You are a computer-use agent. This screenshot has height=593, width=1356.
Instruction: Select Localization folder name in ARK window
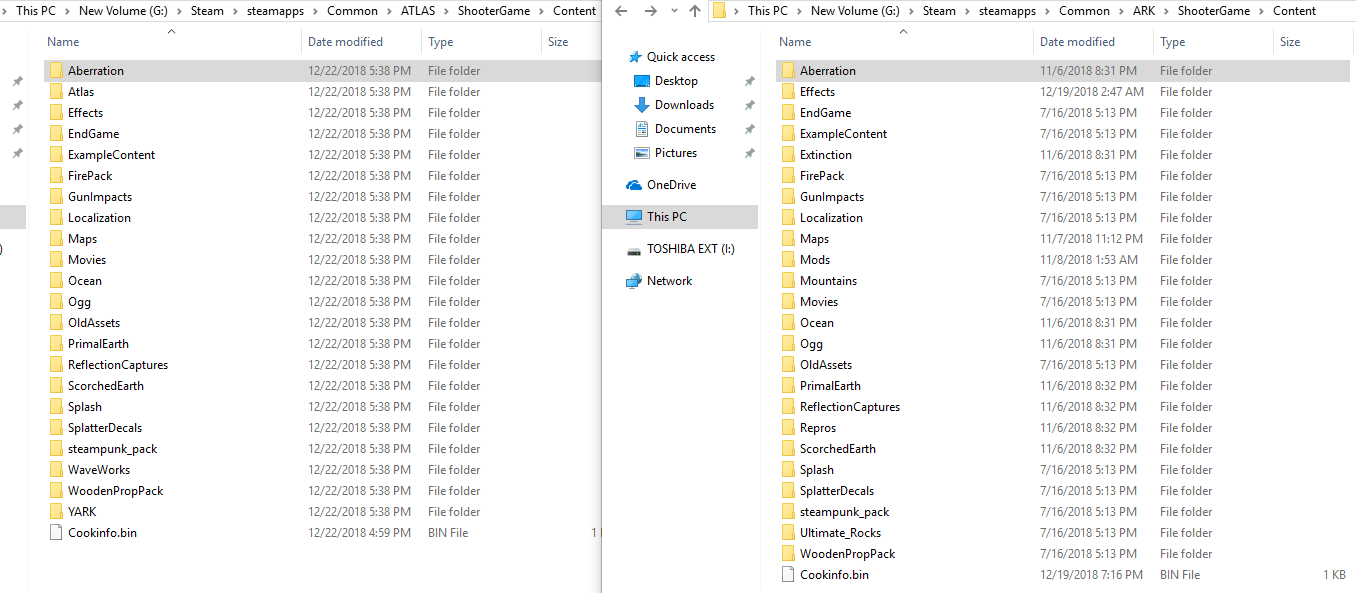tap(831, 218)
